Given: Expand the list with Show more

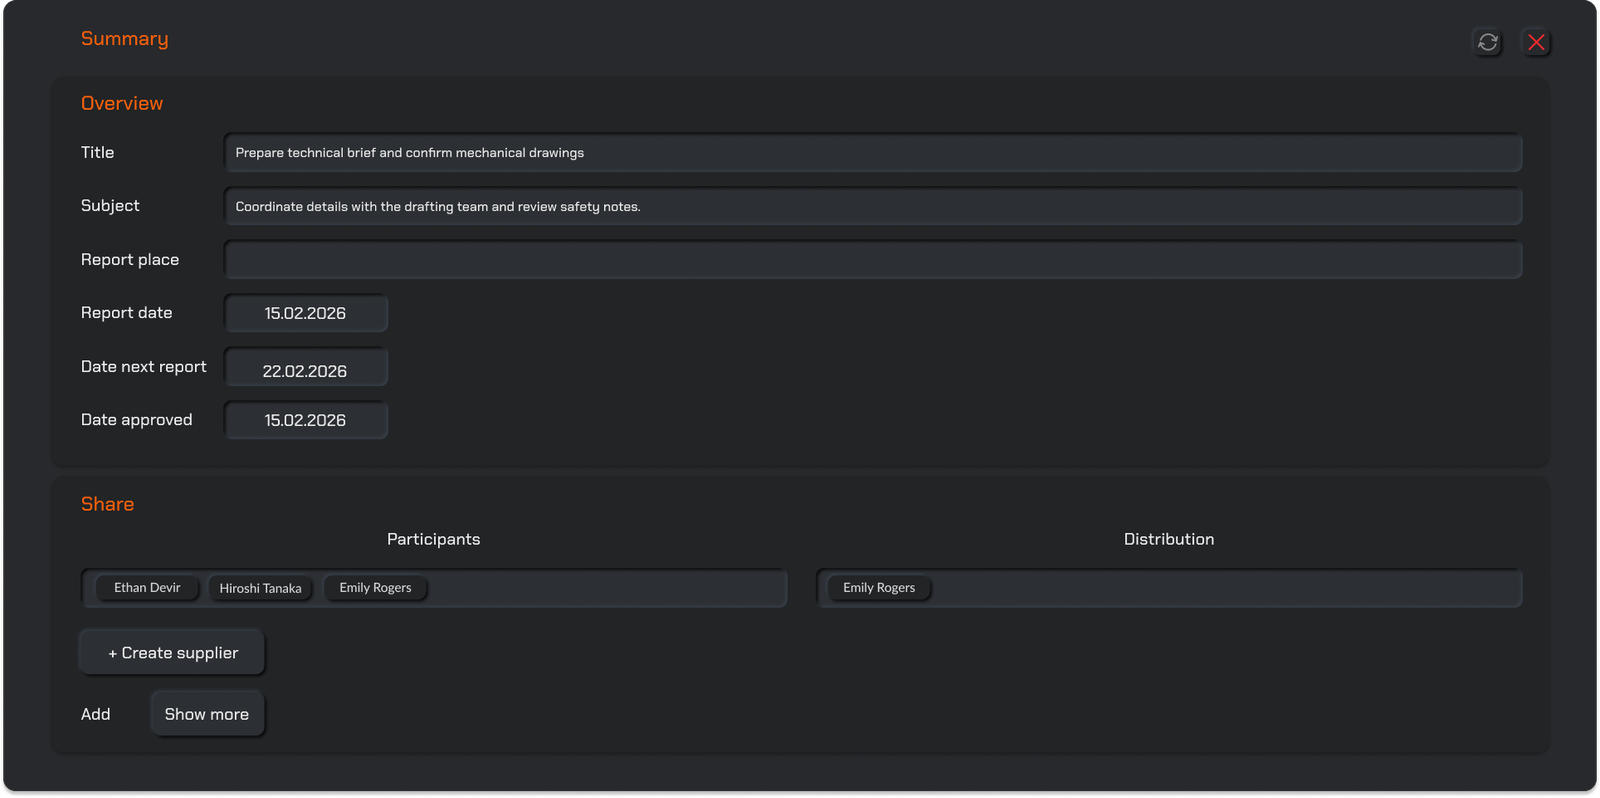Looking at the screenshot, I should click(207, 714).
